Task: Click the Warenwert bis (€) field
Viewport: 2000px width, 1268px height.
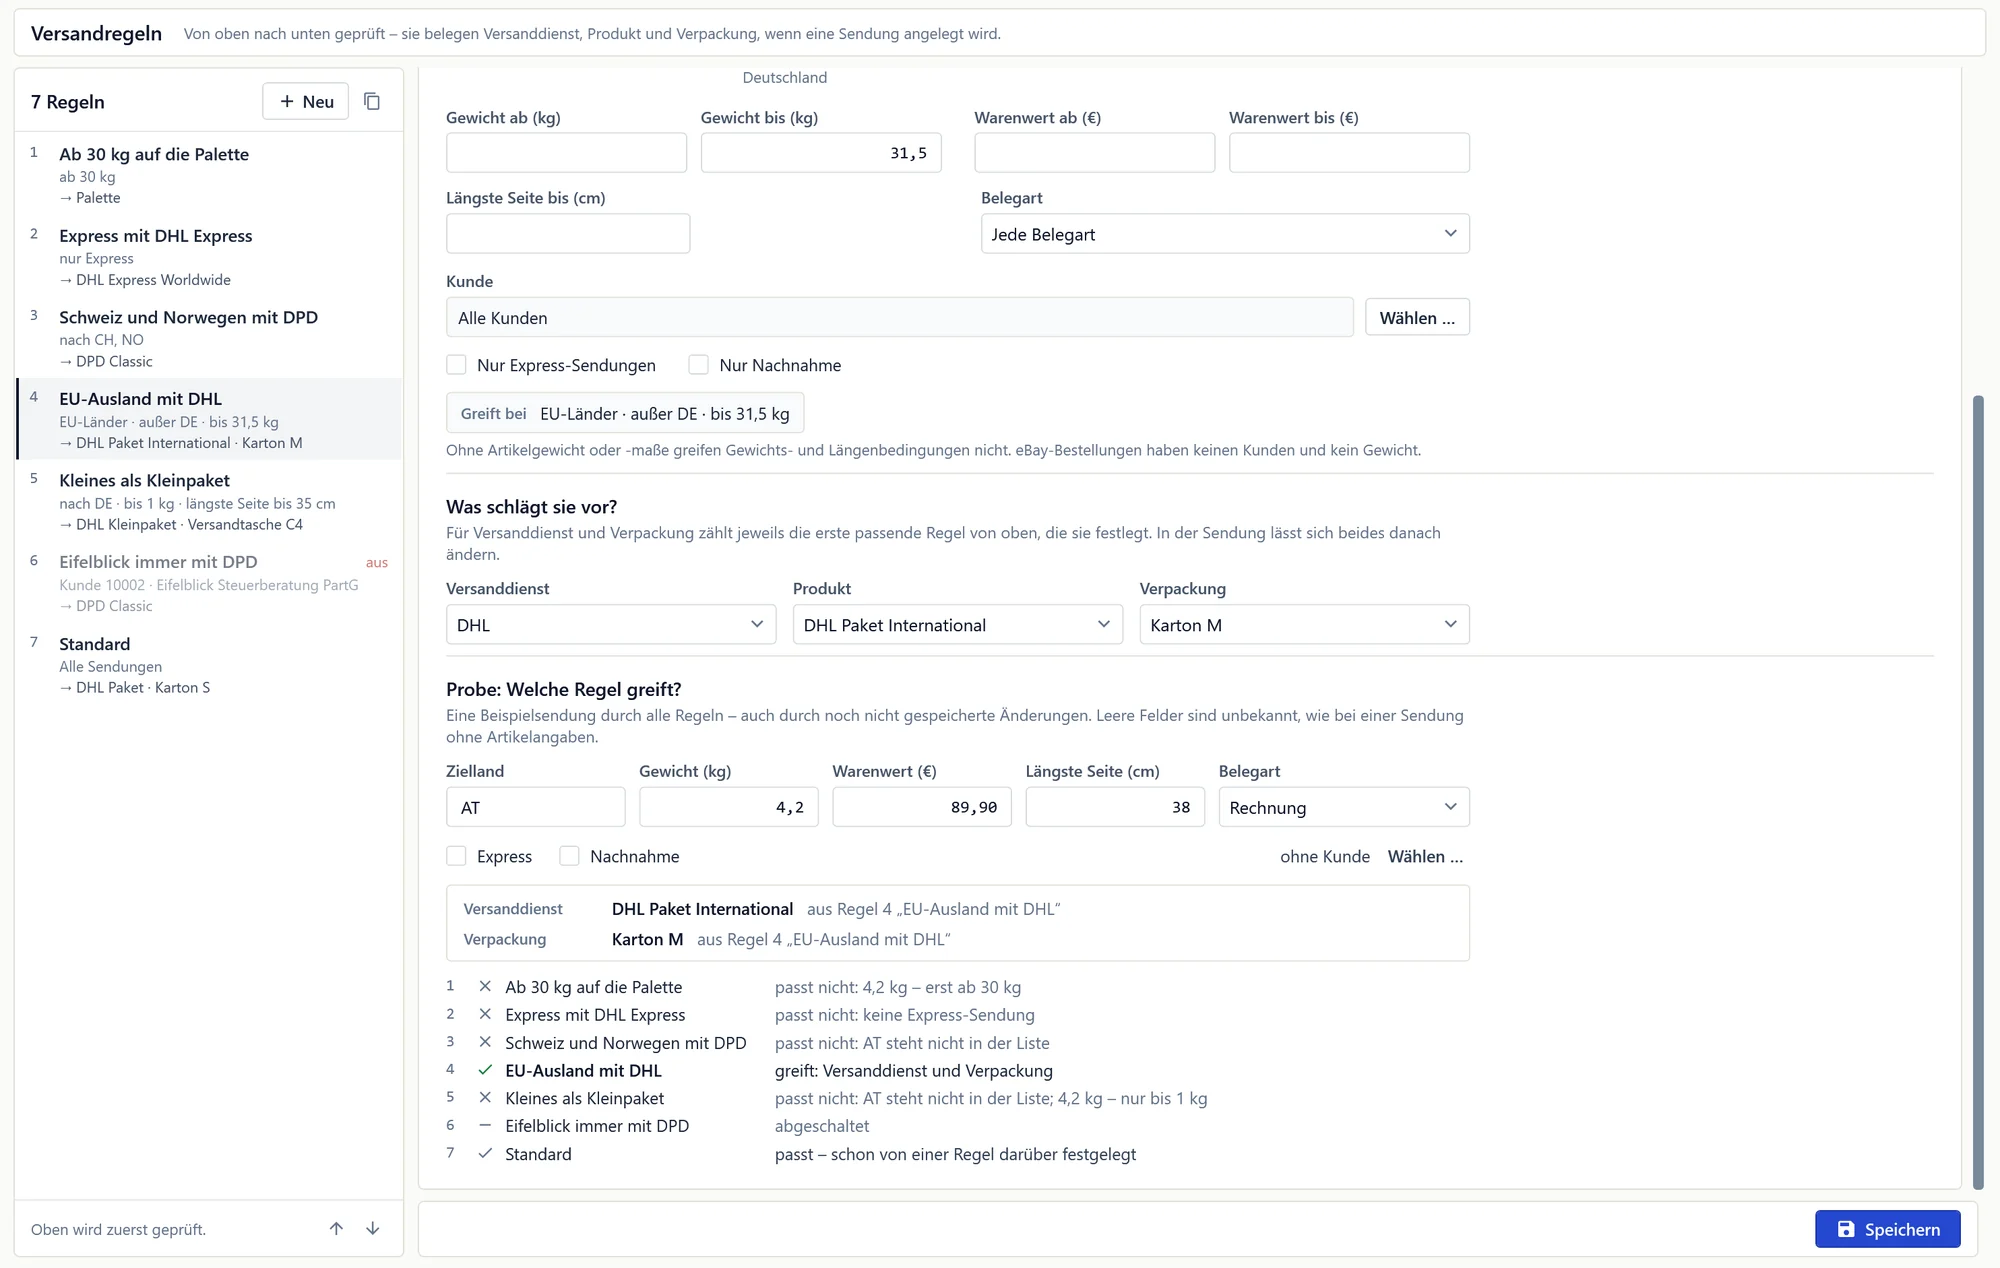Action: click(x=1349, y=153)
